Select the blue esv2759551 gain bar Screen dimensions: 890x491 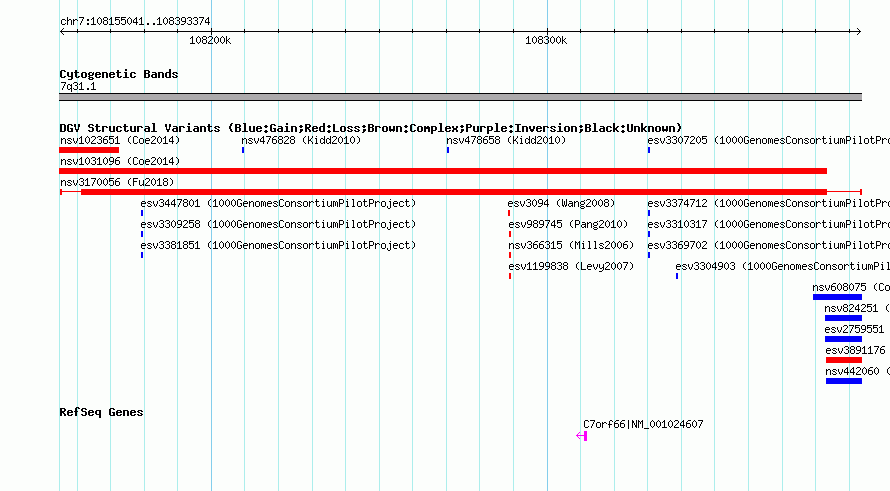(843, 339)
